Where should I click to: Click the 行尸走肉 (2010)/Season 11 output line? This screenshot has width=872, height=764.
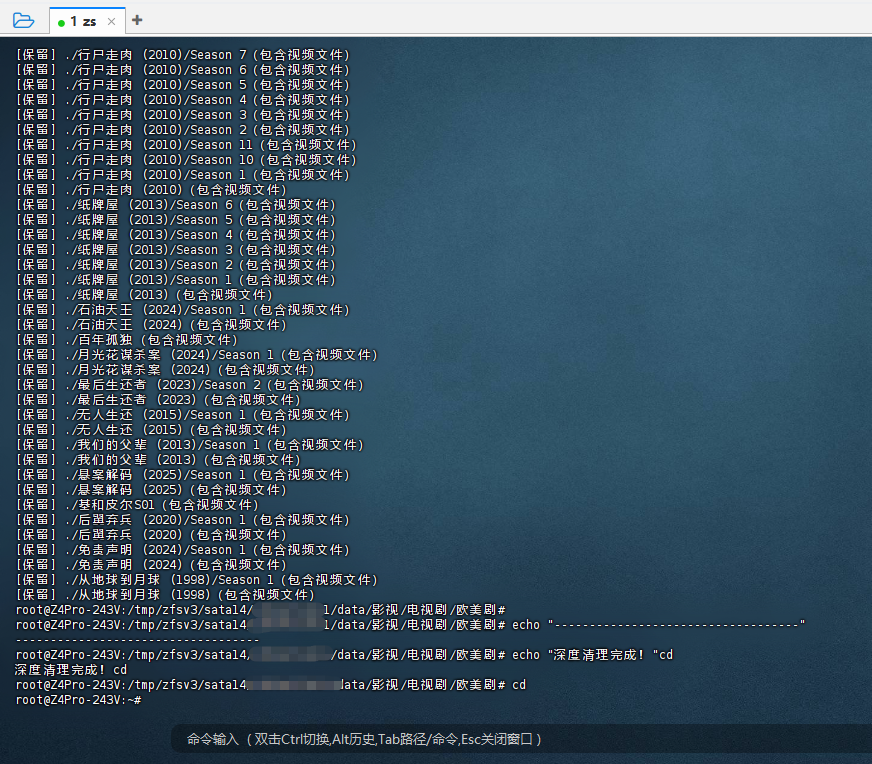[x=186, y=145]
